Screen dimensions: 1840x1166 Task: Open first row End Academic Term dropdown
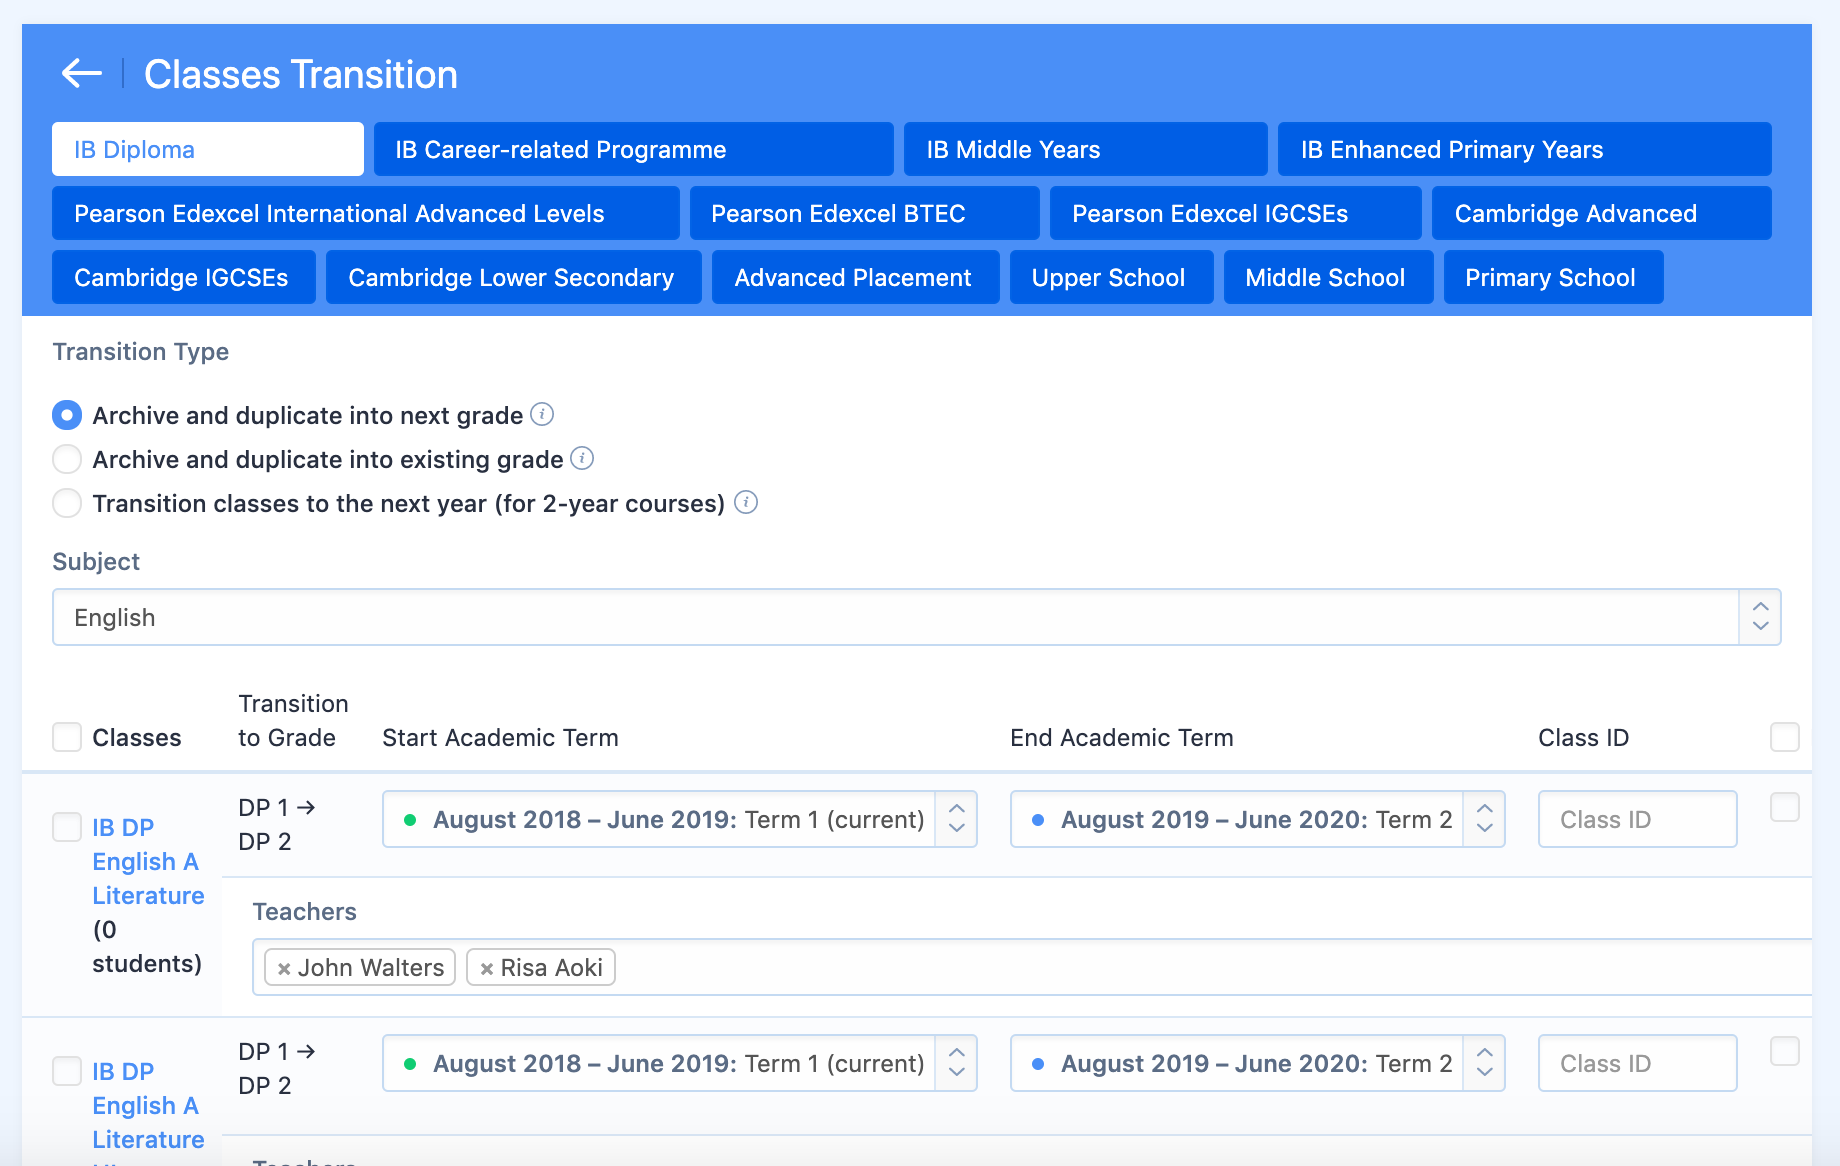[x=1257, y=819]
